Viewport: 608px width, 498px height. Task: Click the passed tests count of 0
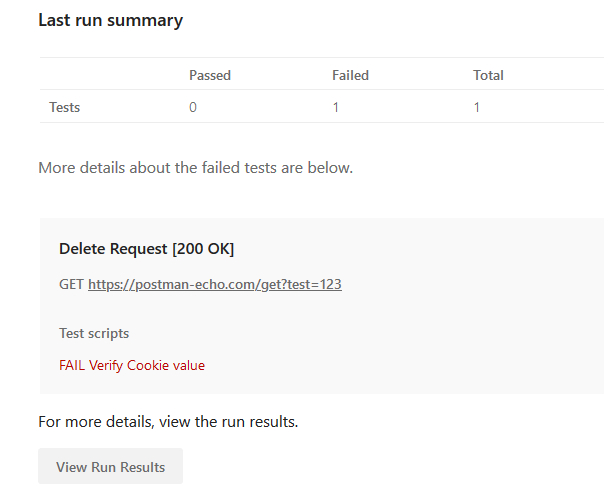[193, 107]
